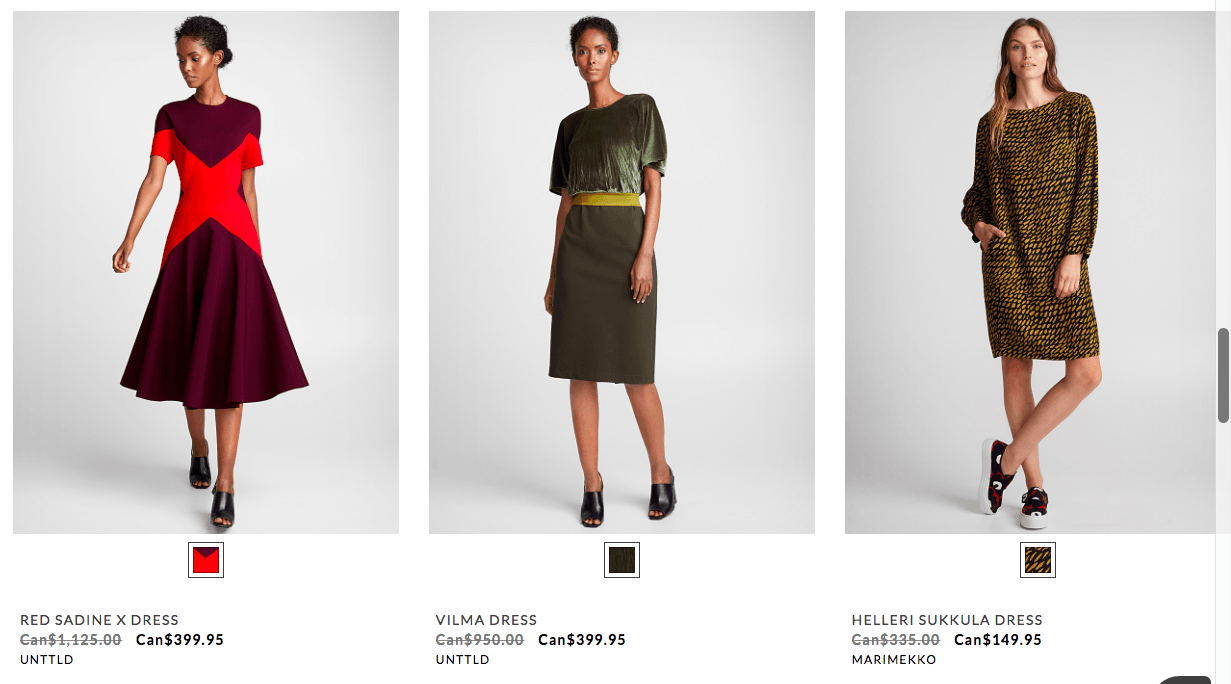Click the vertical page scrollbar thumb
Image resolution: width=1231 pixels, height=684 pixels.
pyautogui.click(x=1223, y=375)
